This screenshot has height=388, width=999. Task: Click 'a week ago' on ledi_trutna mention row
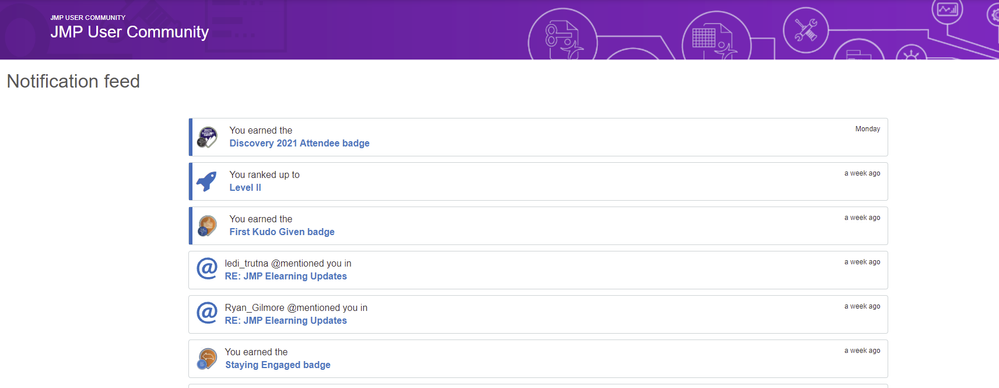pyautogui.click(x=863, y=262)
